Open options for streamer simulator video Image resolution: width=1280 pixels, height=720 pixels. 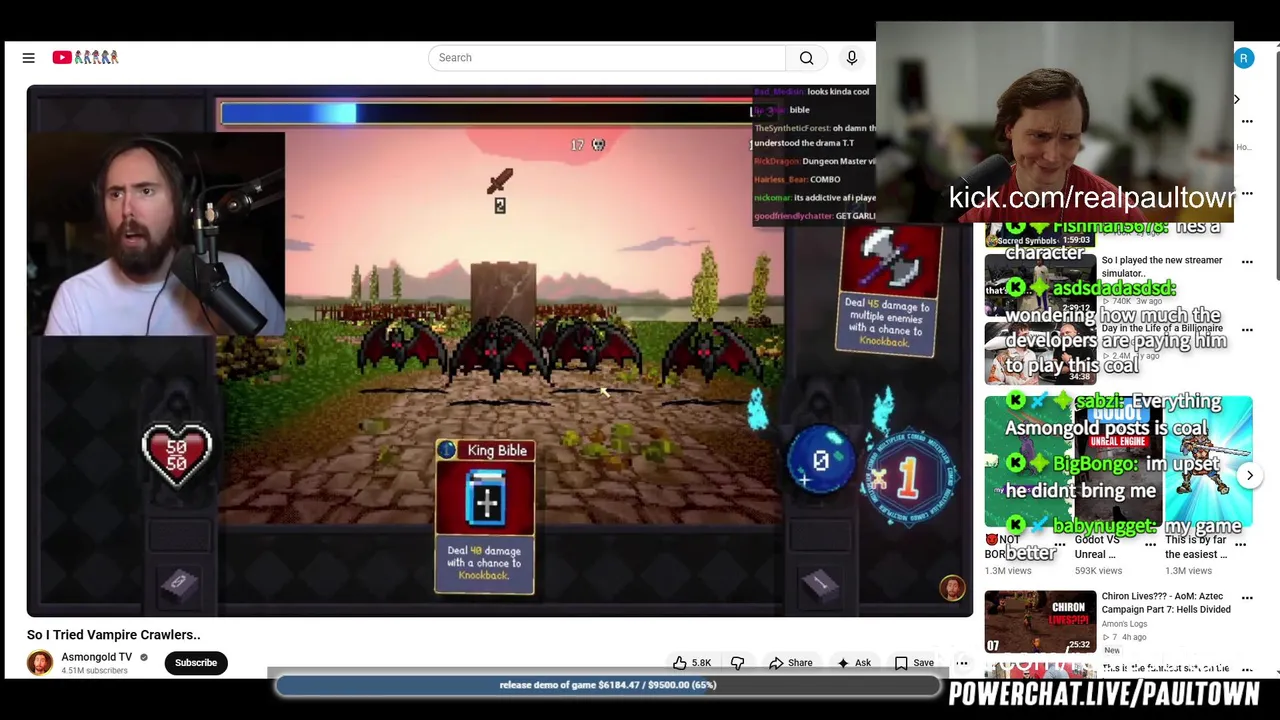(x=1247, y=262)
